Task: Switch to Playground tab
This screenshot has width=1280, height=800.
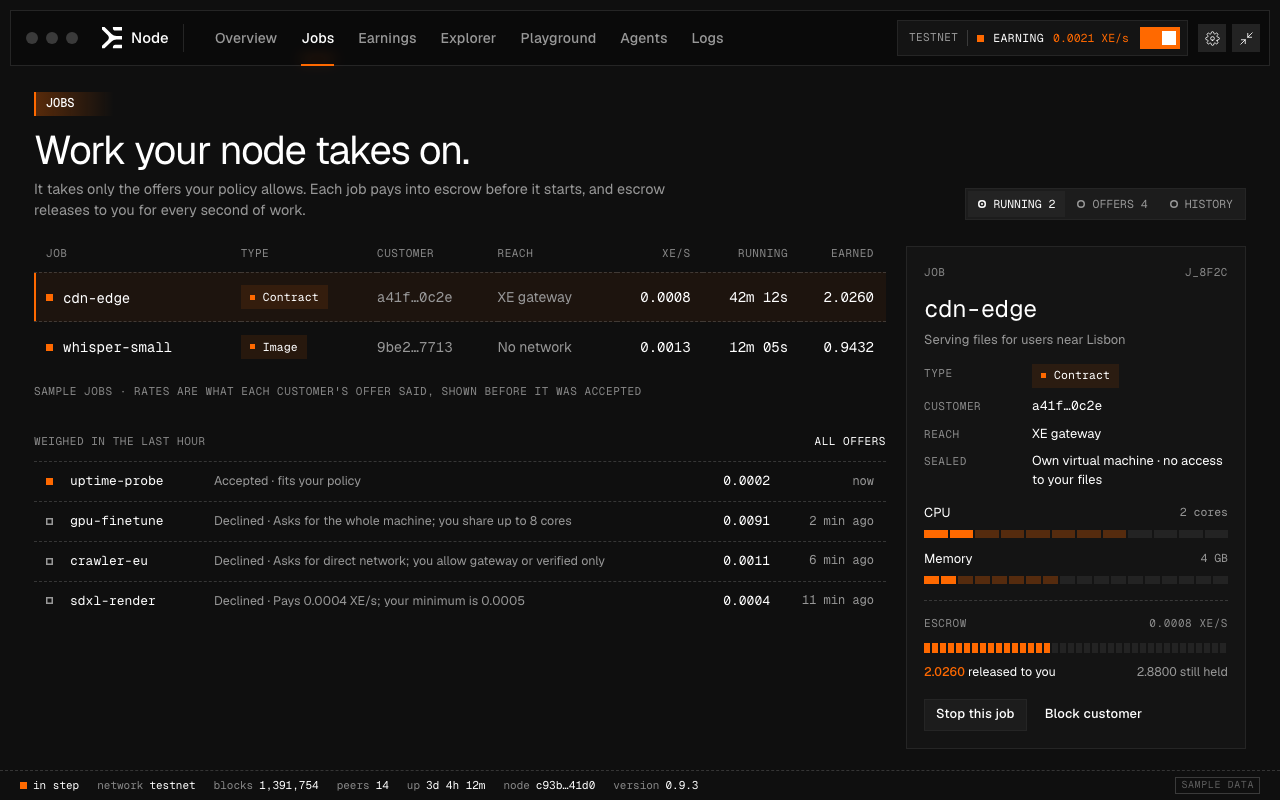Action: click(558, 38)
